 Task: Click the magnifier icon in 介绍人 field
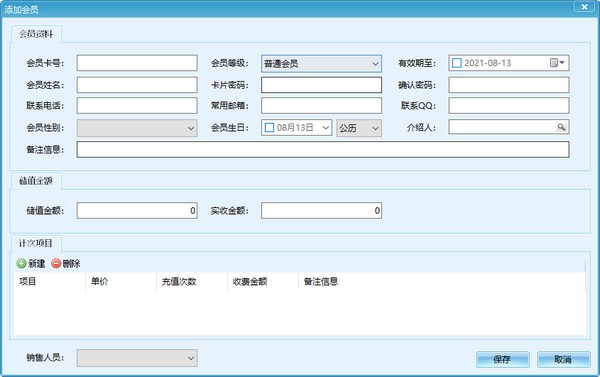(x=561, y=127)
